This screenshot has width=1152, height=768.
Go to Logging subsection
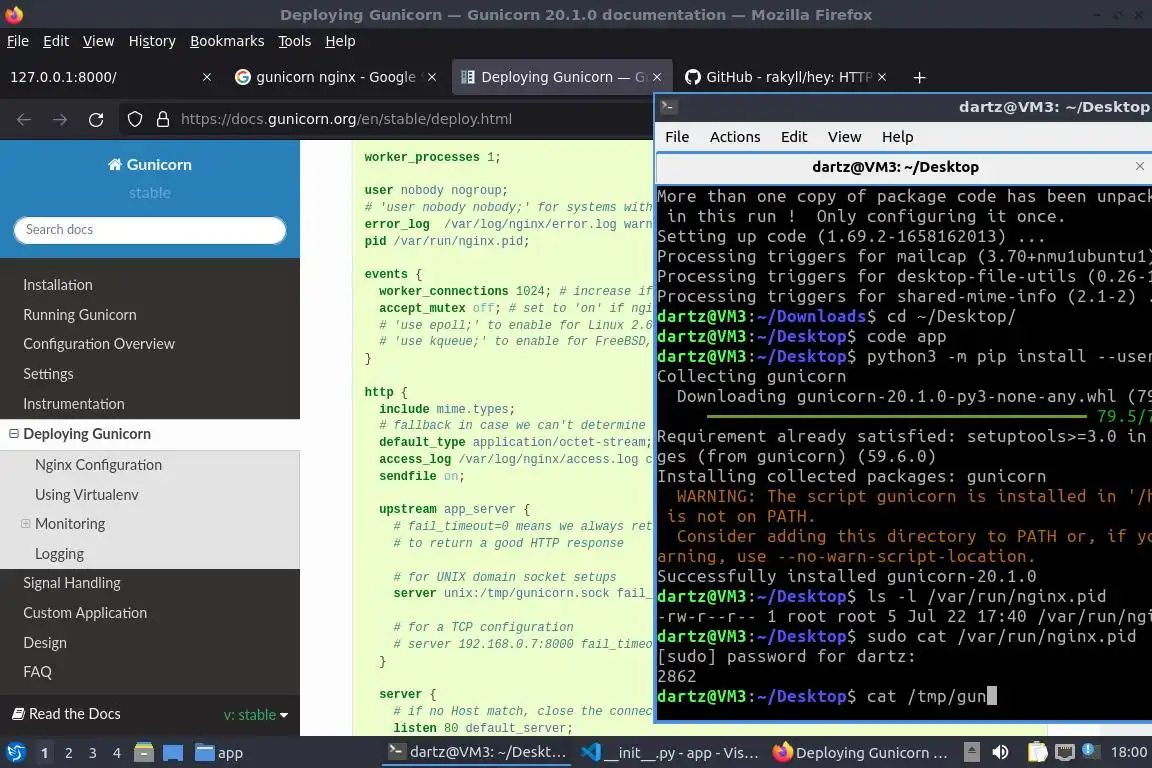pos(60,553)
